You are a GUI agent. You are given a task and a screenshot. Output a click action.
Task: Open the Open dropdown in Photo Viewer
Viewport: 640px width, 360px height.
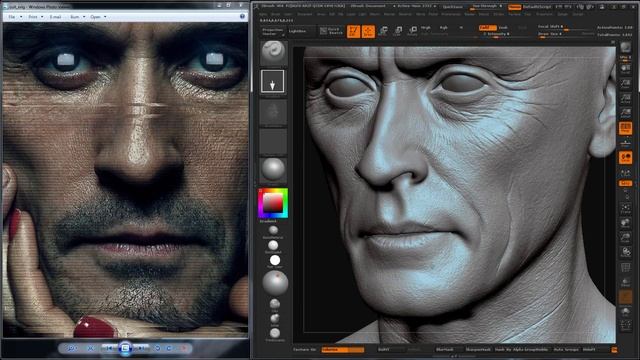click(x=98, y=17)
